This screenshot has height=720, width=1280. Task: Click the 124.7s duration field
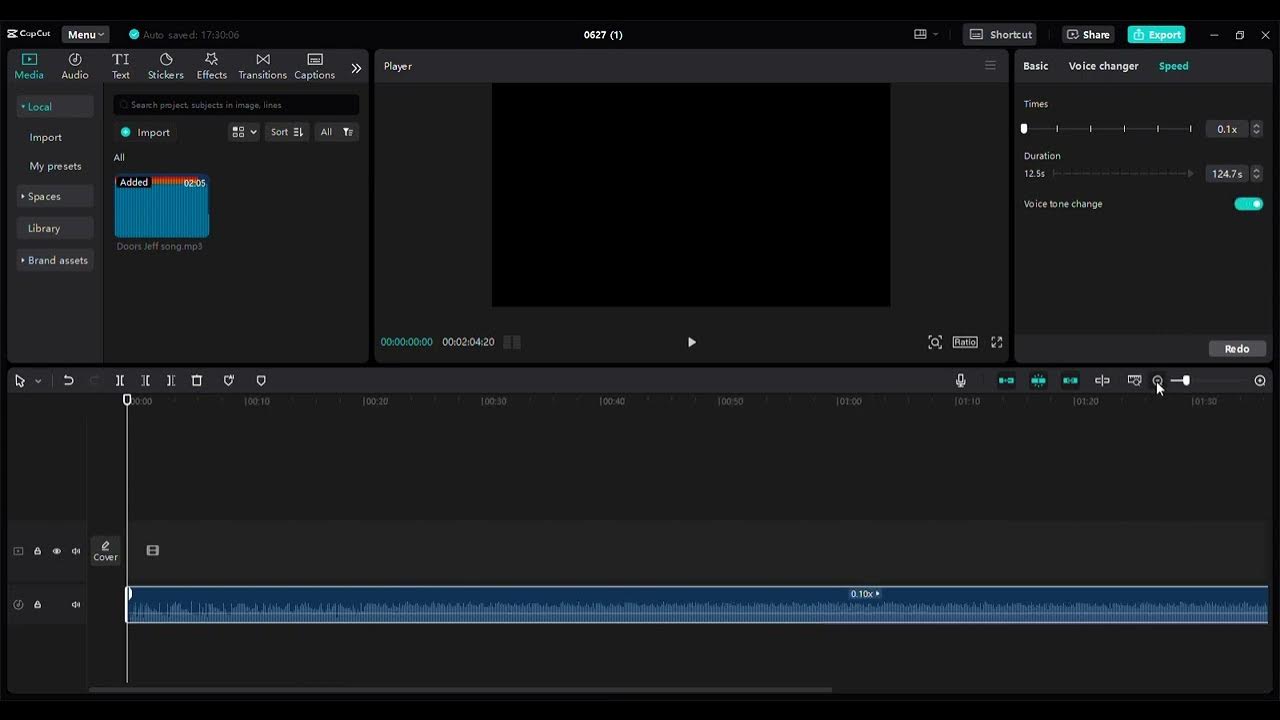1227,174
